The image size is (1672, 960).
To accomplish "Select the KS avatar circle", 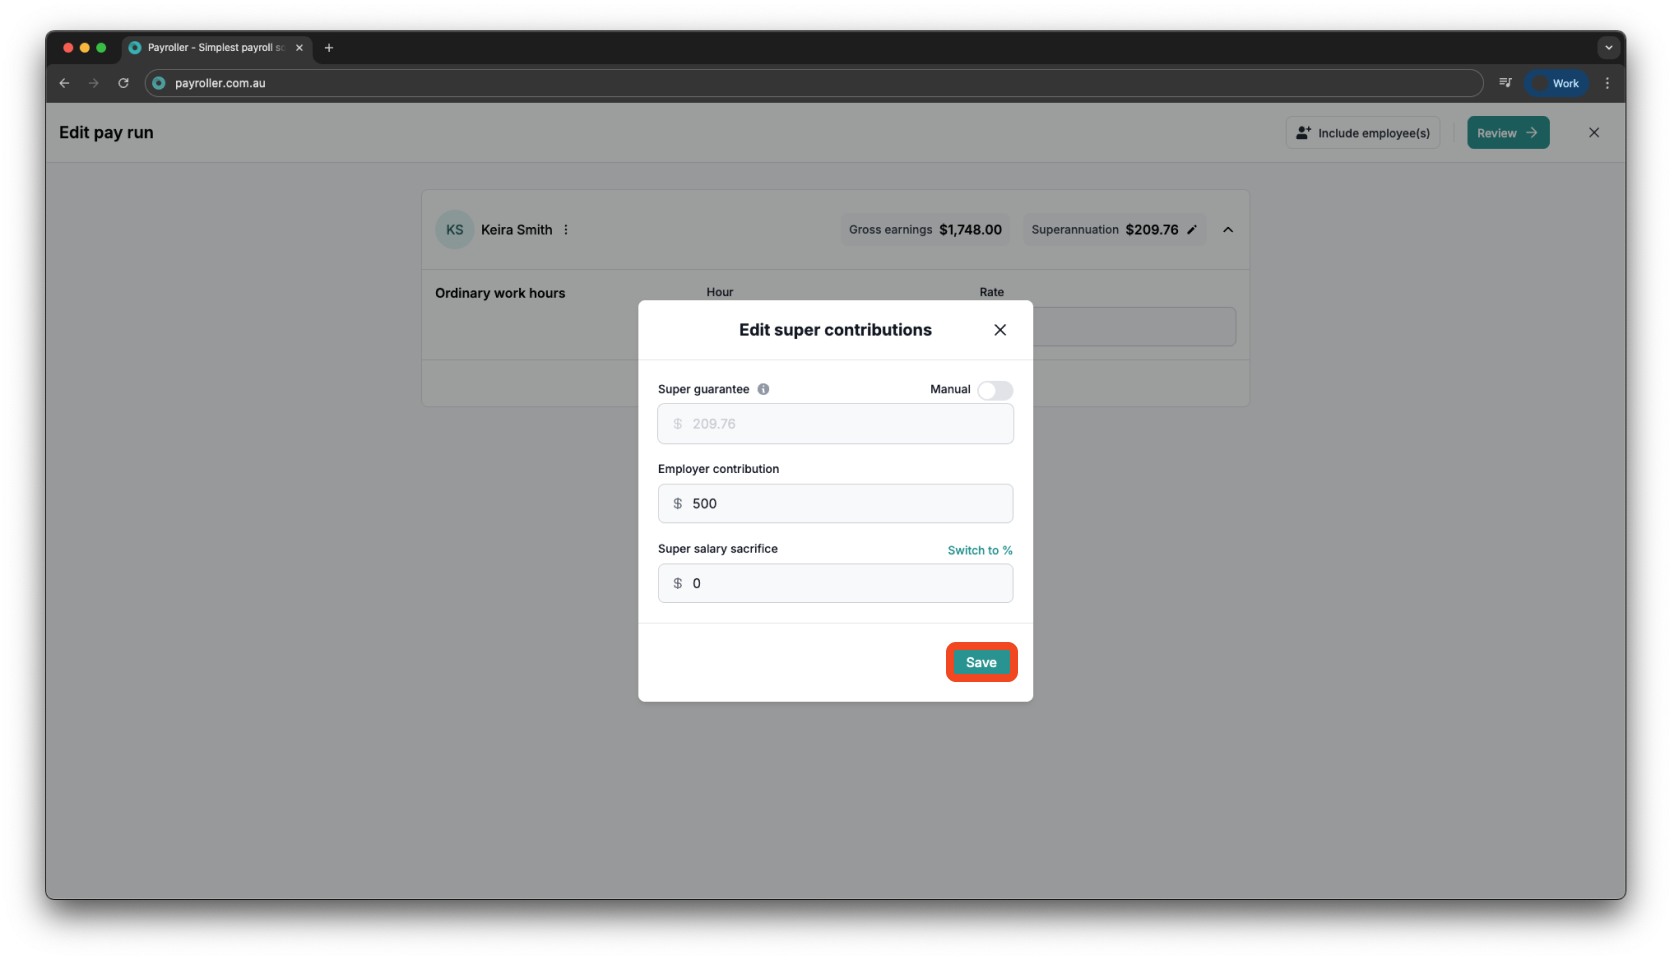I will point(454,229).
